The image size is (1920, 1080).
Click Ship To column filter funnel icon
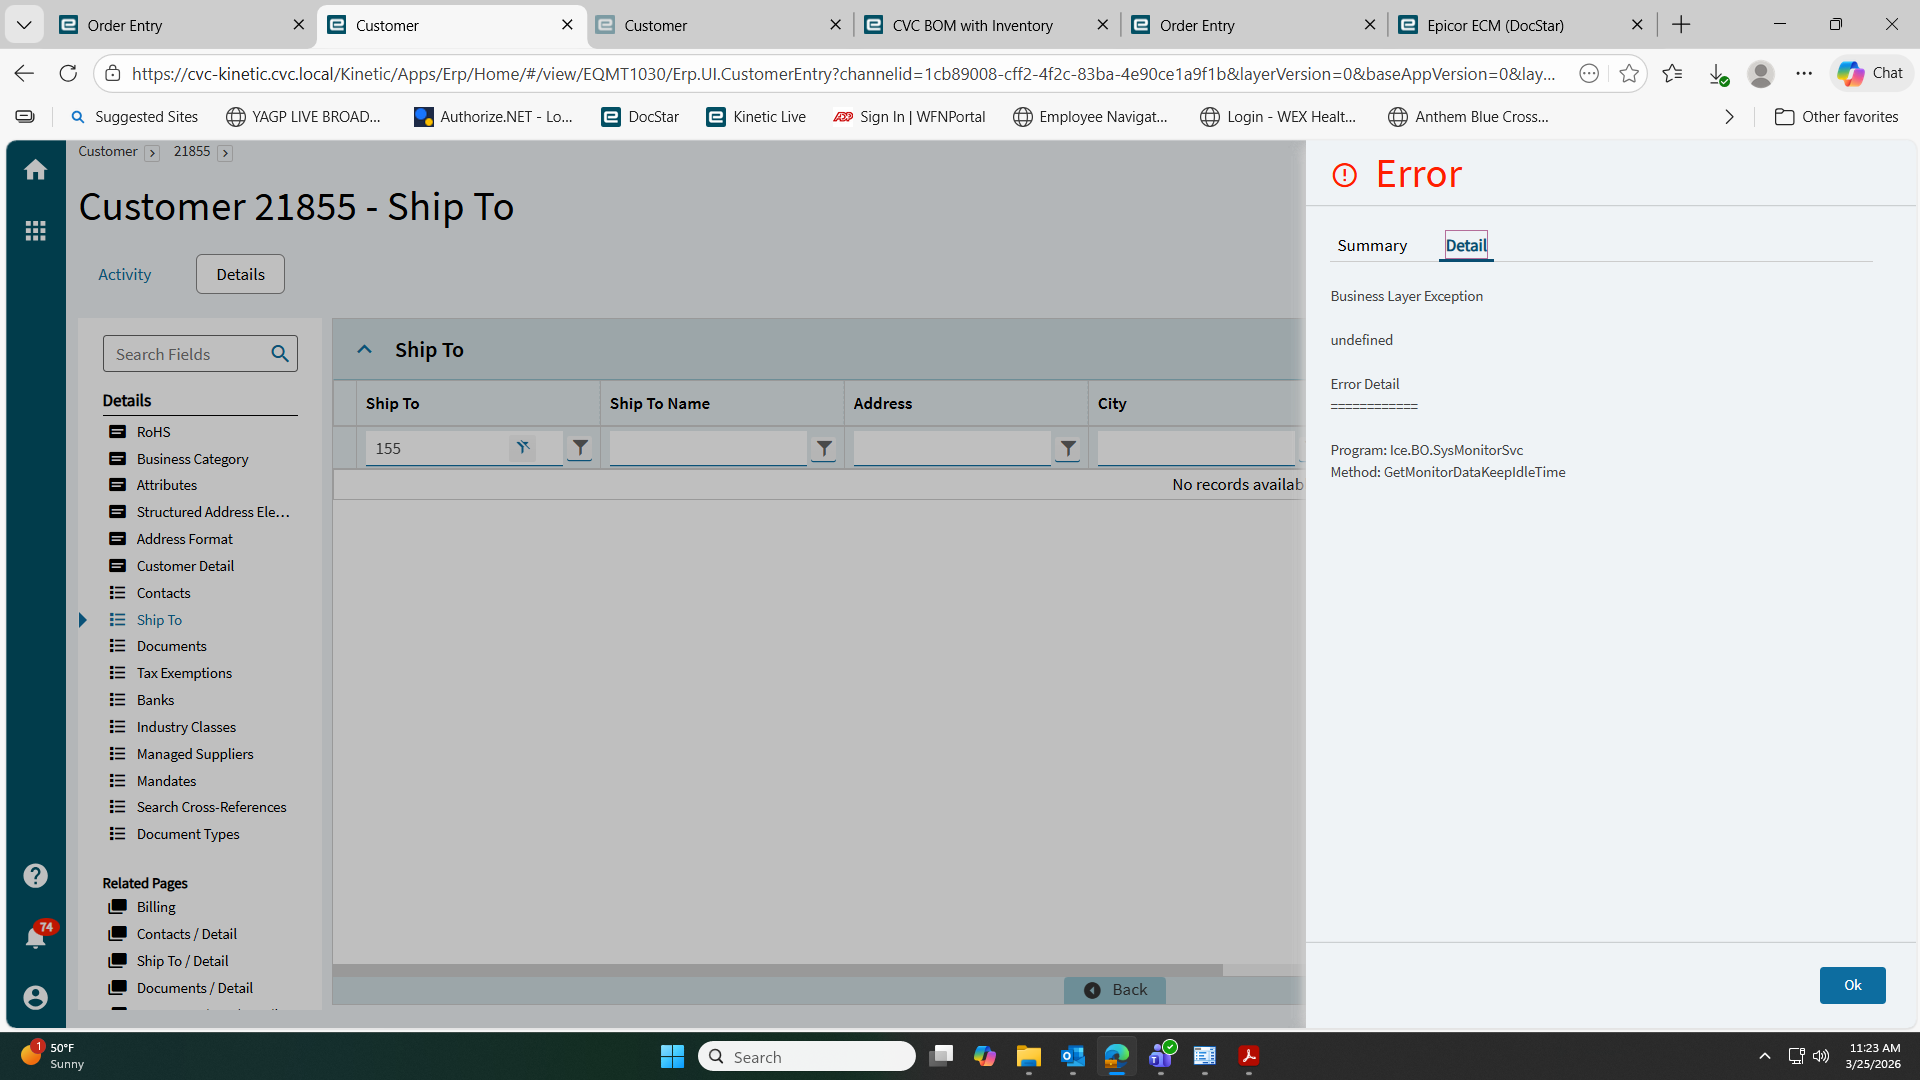coord(580,448)
